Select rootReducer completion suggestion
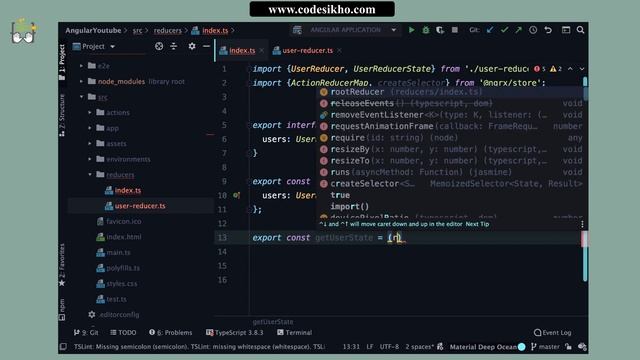Screen dimensions: 640x360 tap(451, 92)
